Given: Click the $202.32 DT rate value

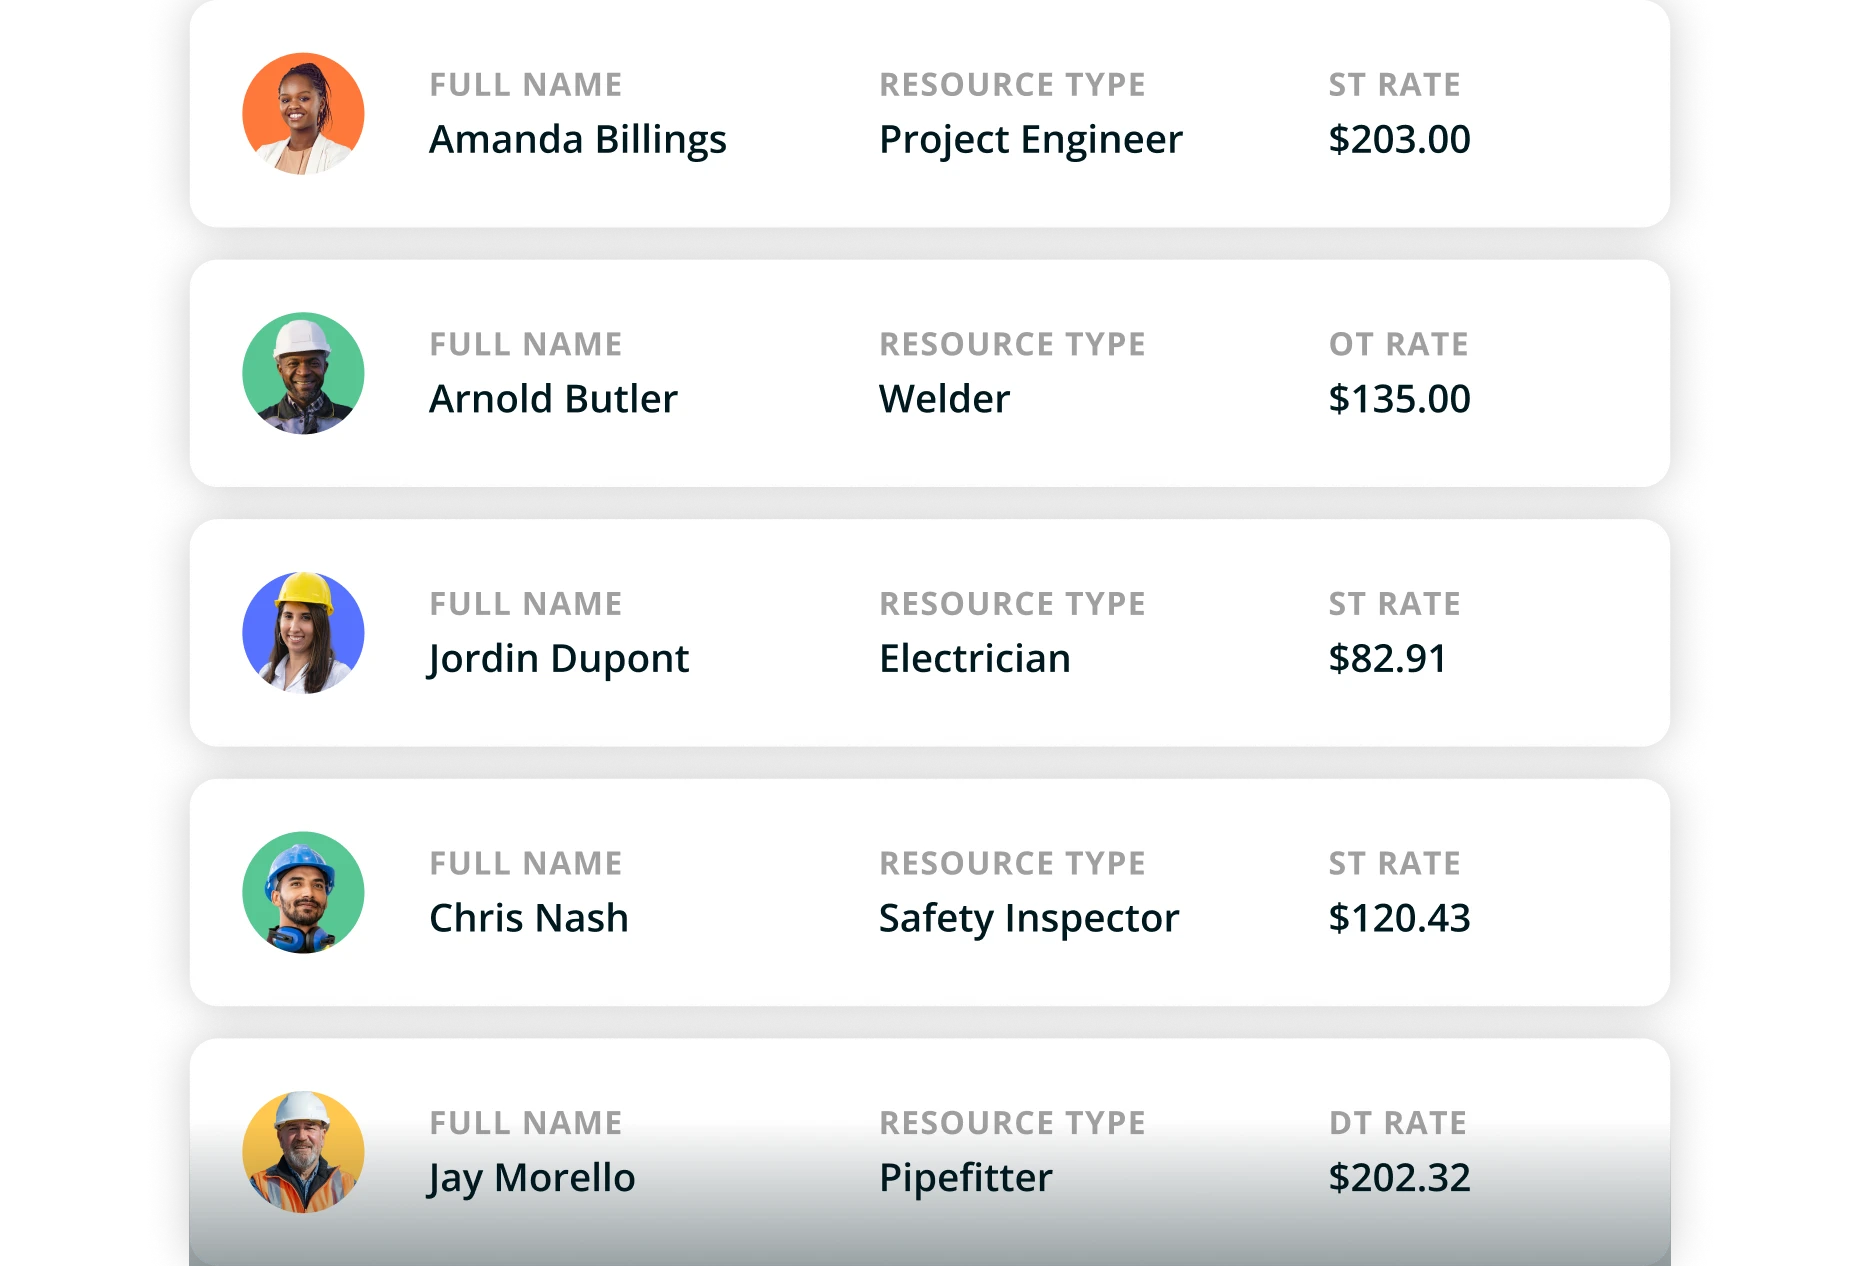Looking at the screenshot, I should point(1399,1178).
